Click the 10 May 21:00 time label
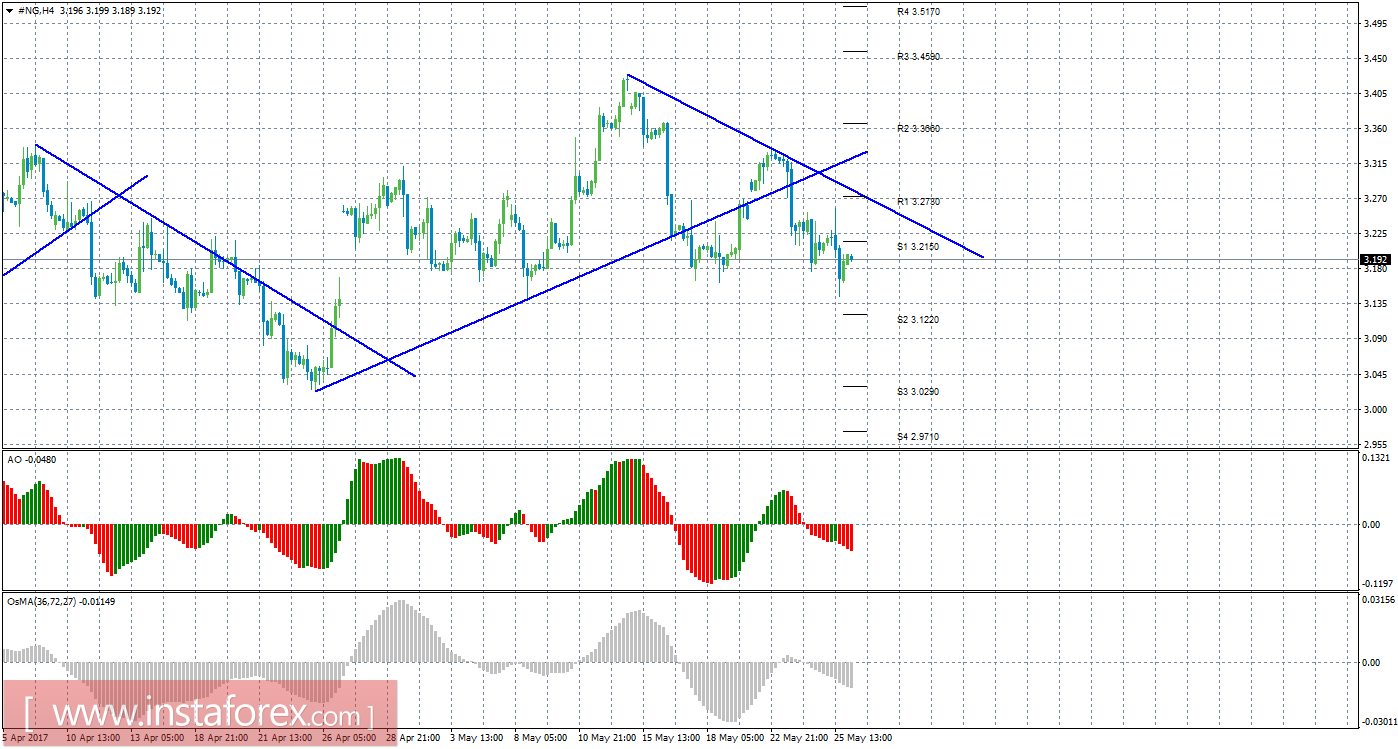 (x=606, y=738)
